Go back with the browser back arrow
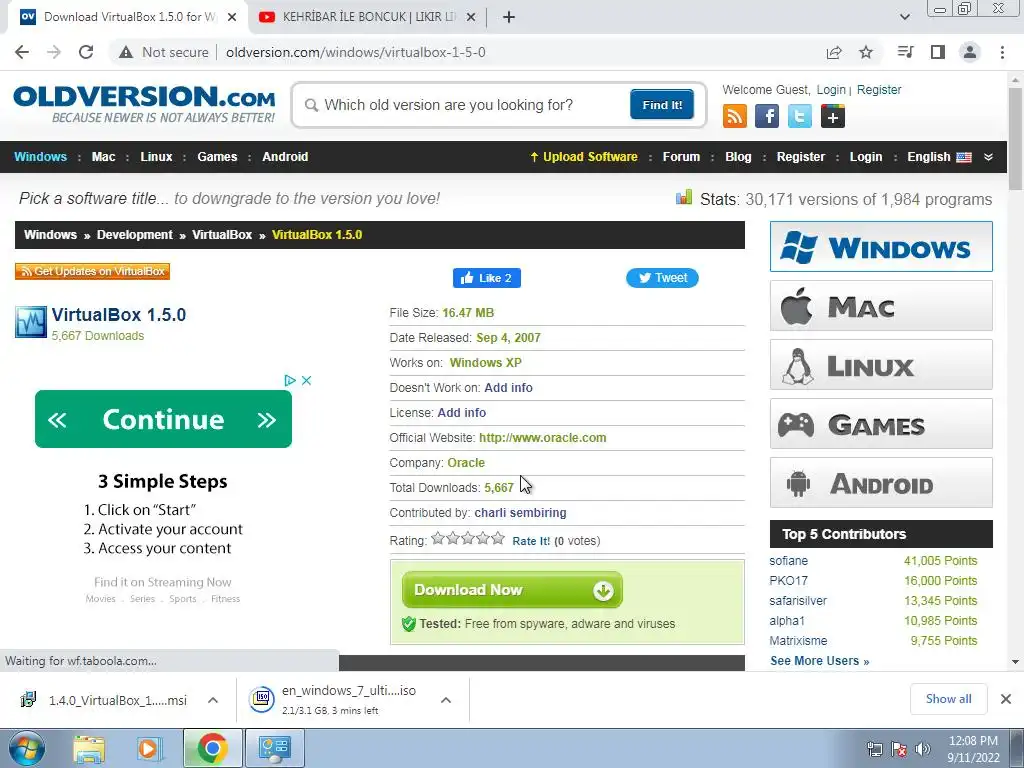 [x=22, y=52]
